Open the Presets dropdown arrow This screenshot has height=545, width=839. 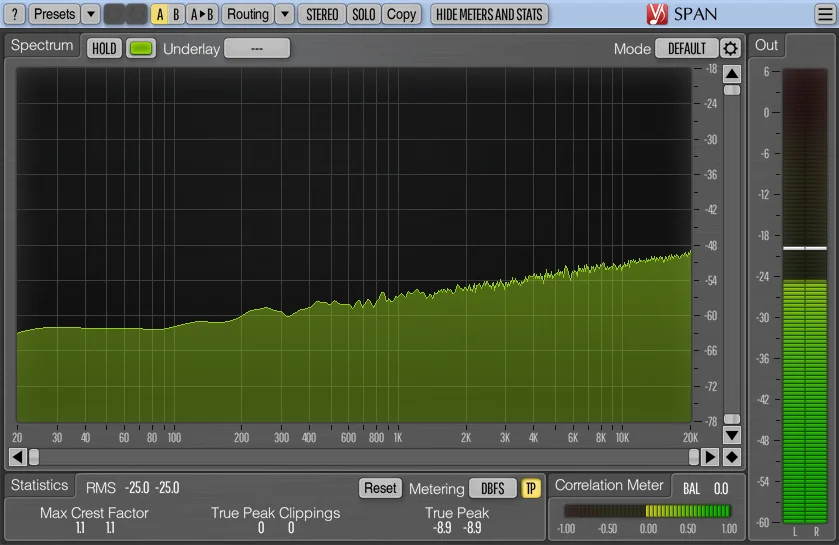[x=90, y=14]
